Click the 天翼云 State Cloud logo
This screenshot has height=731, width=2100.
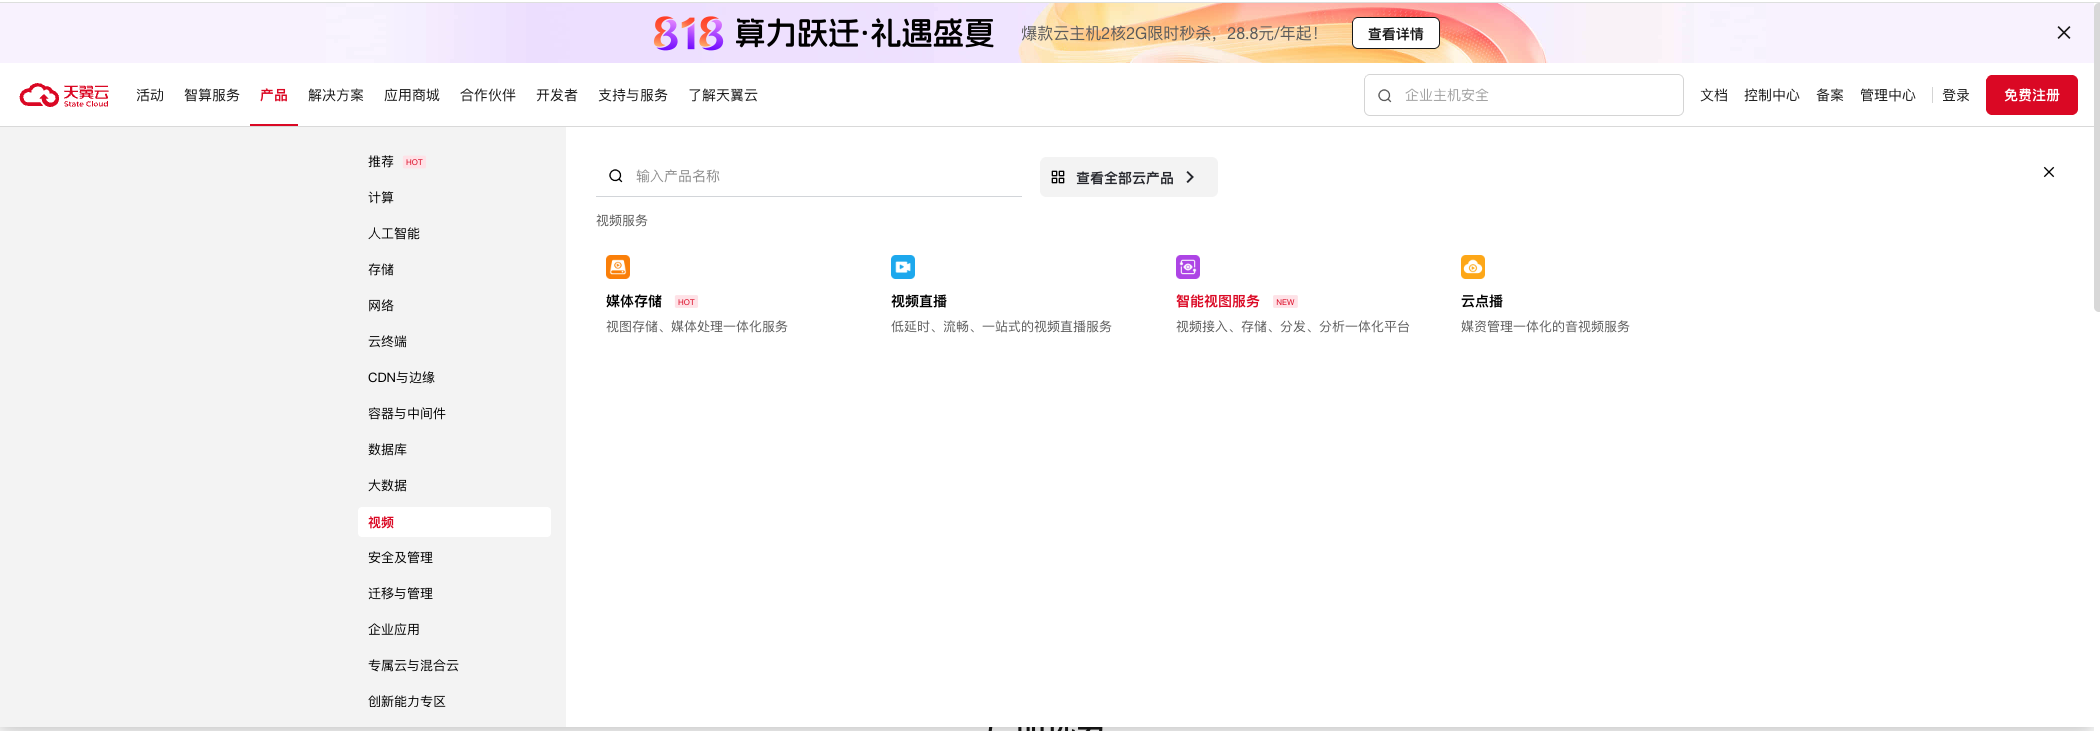(64, 95)
